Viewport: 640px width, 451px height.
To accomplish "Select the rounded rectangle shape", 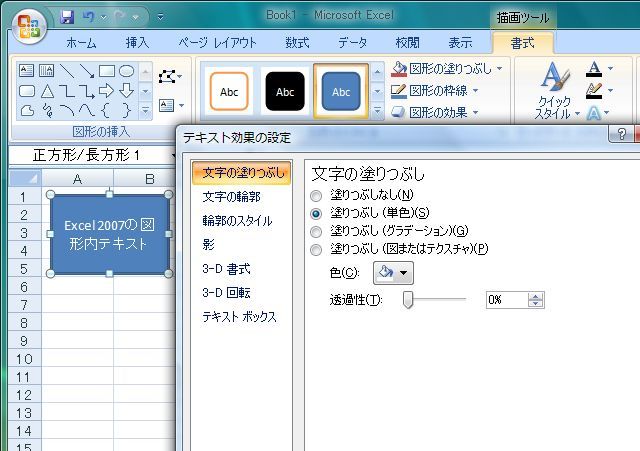I will click(x=27, y=91).
